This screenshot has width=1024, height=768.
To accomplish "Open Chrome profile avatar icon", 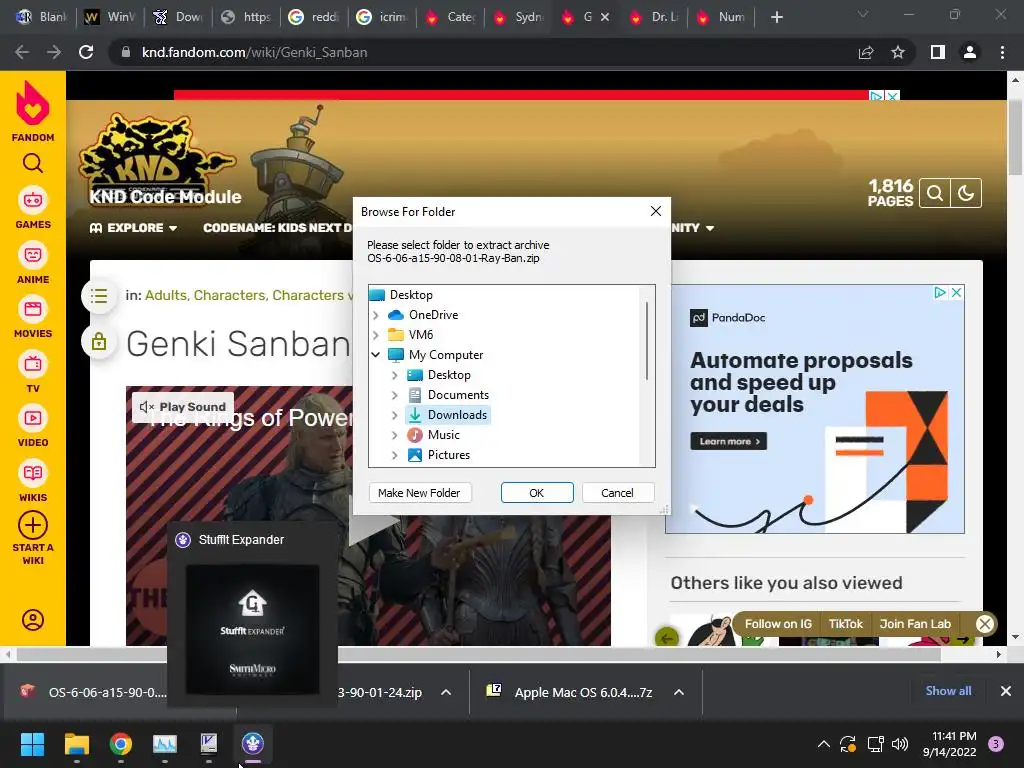I will point(970,52).
